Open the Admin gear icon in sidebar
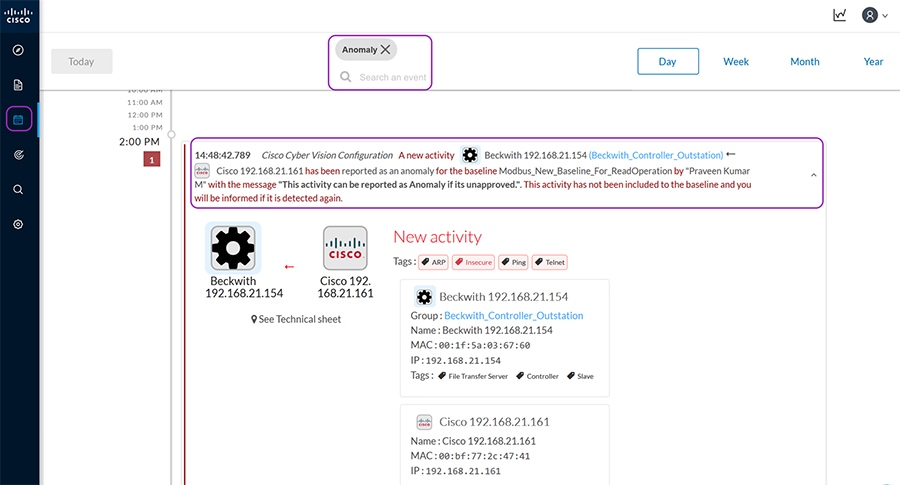This screenshot has height=485, width=900. (x=18, y=224)
